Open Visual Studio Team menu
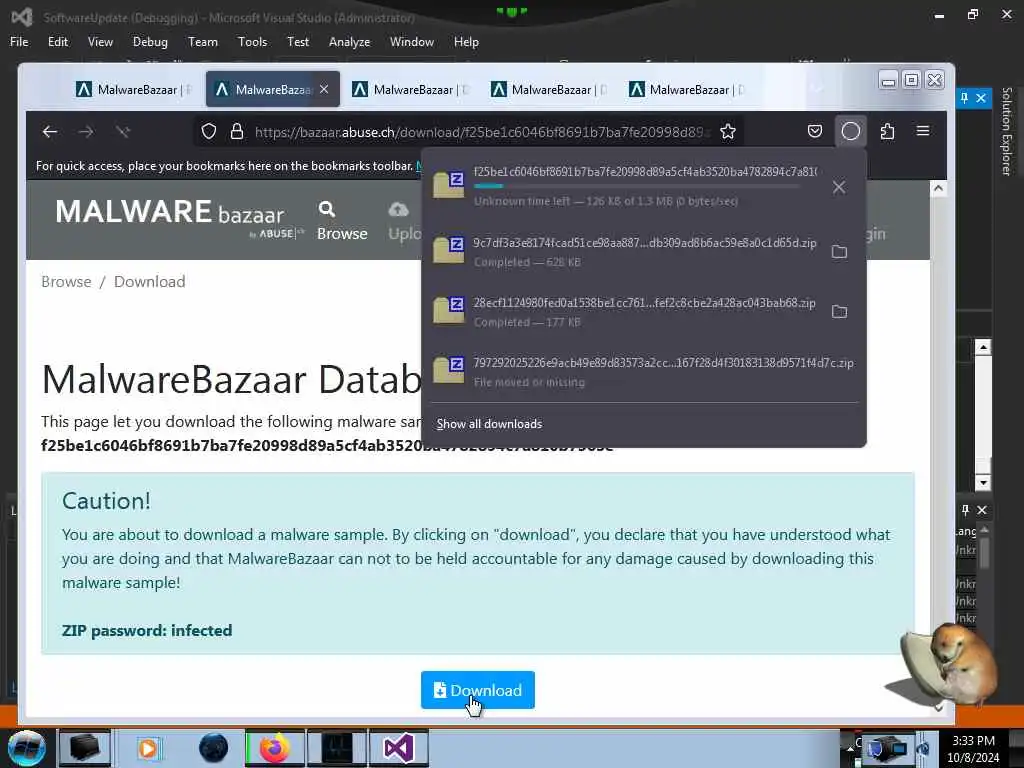1024x768 pixels. pos(203,42)
